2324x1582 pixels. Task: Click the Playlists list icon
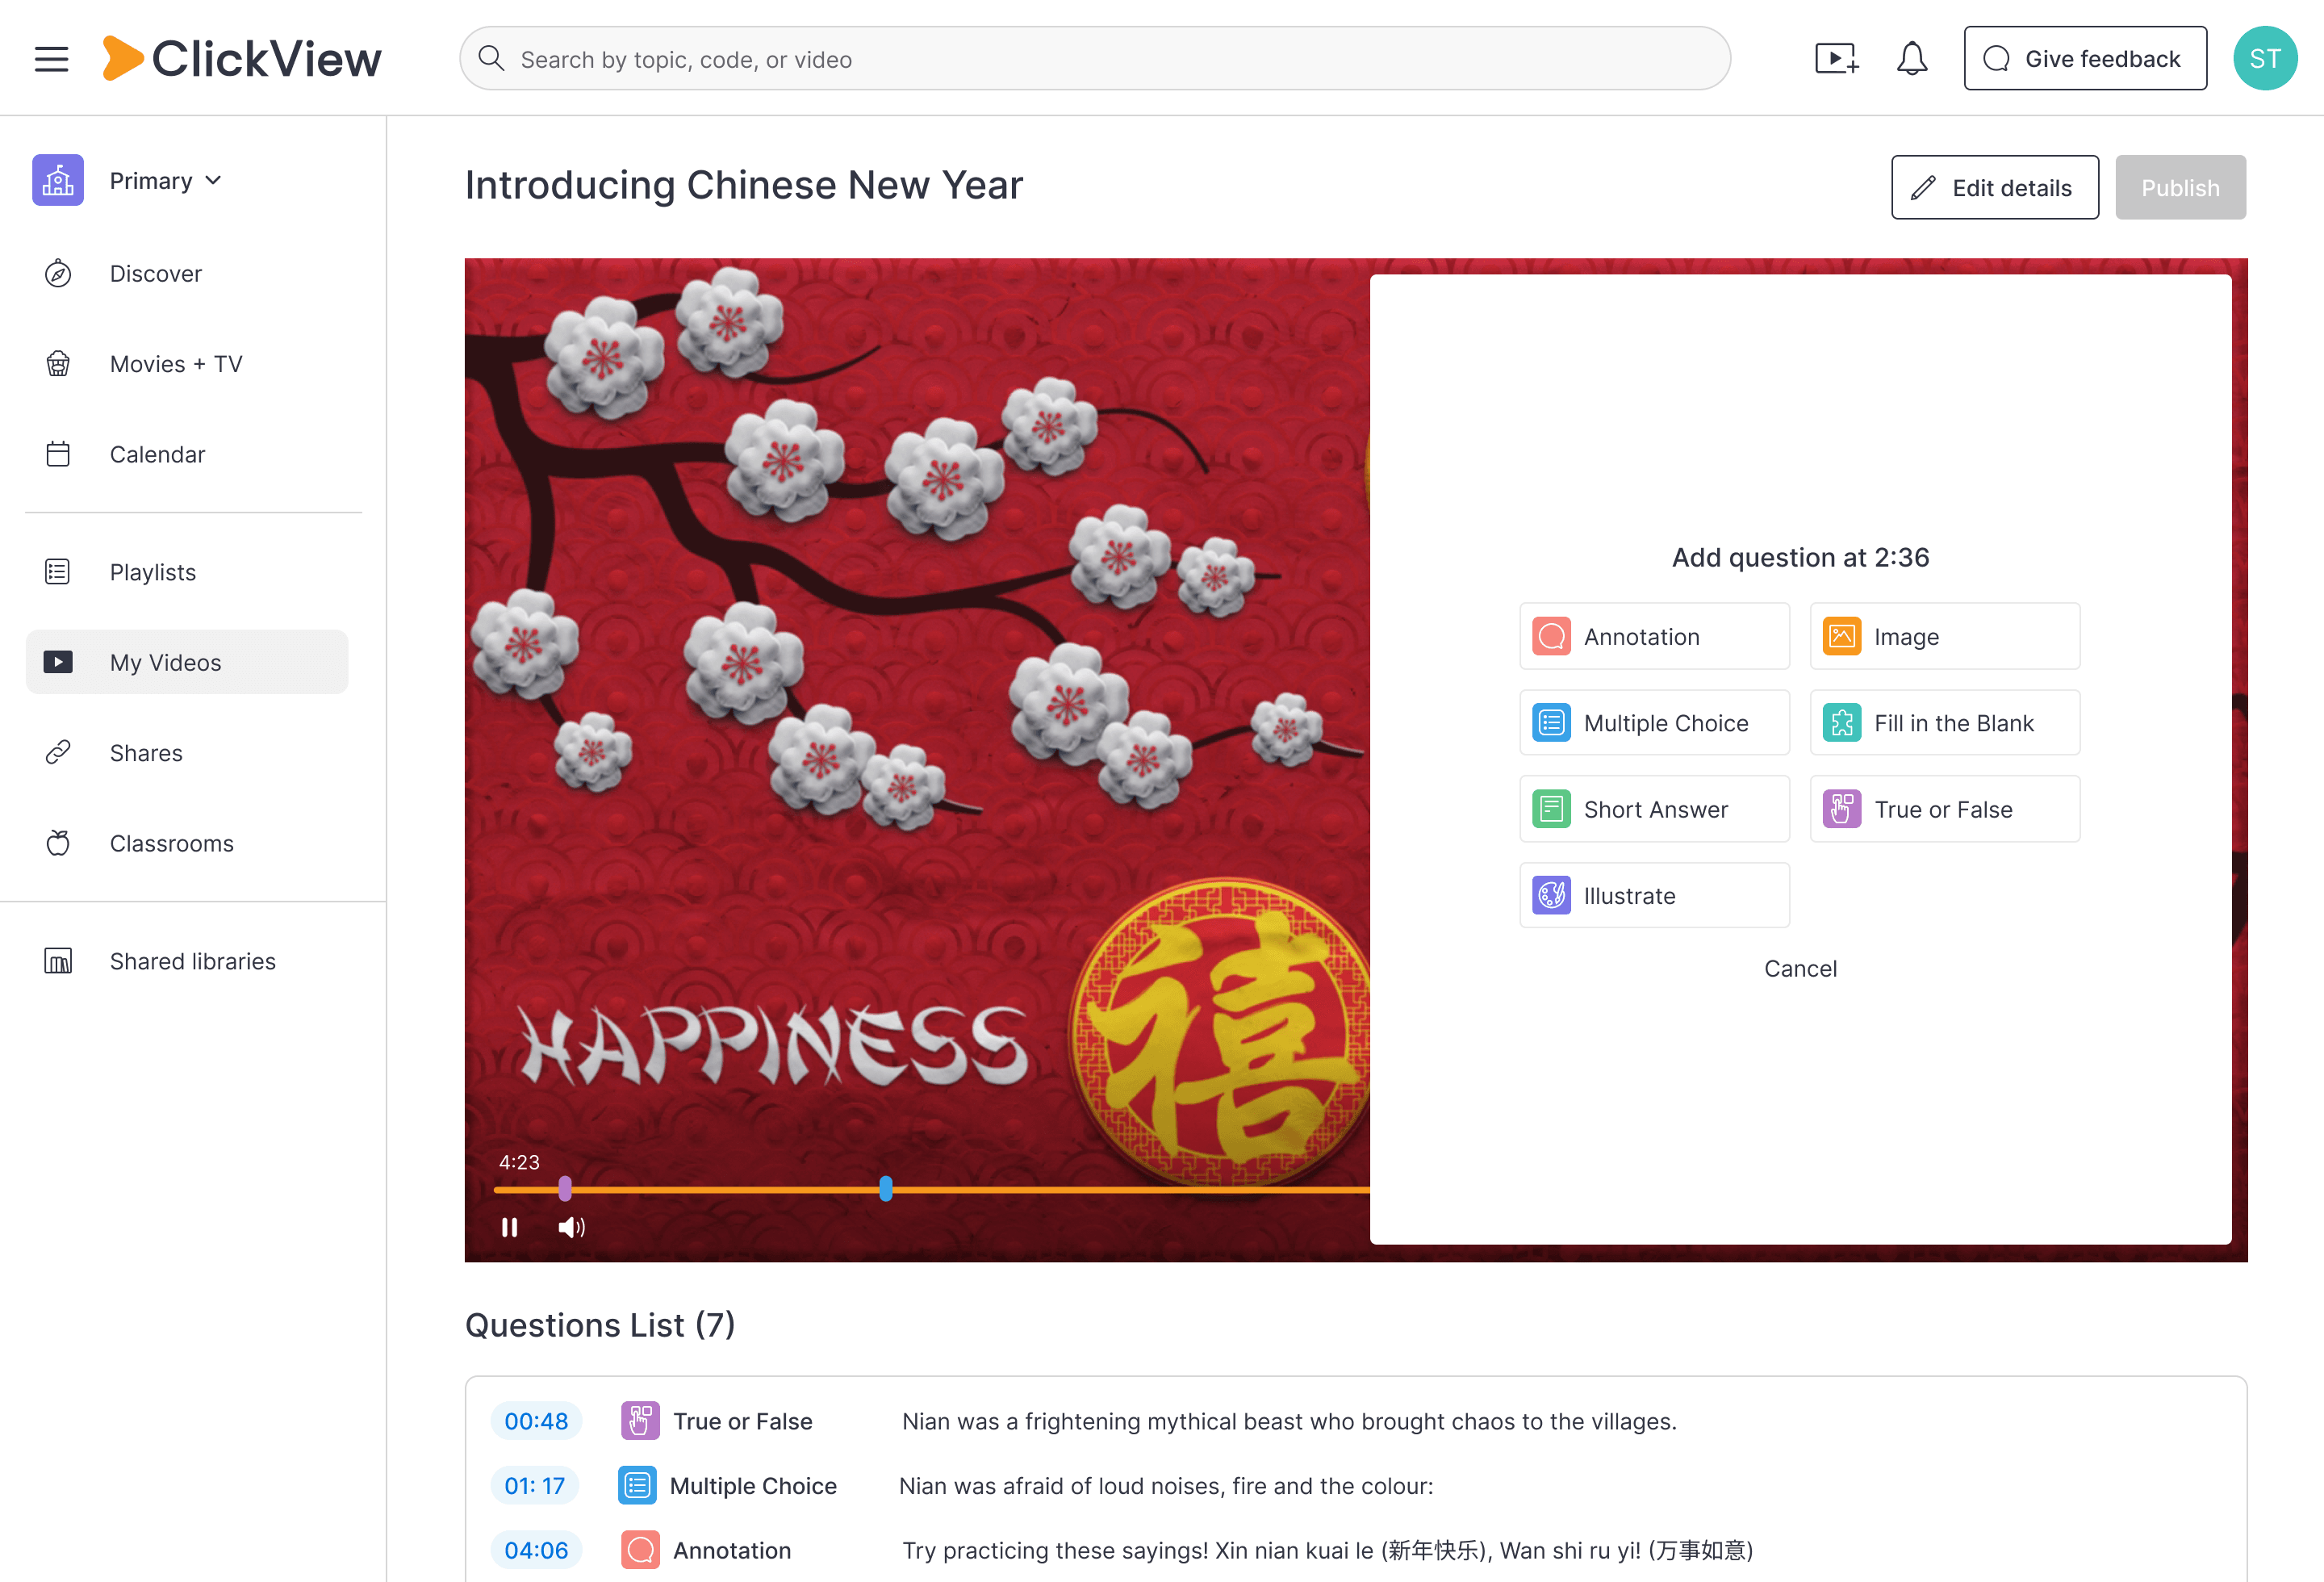point(58,572)
